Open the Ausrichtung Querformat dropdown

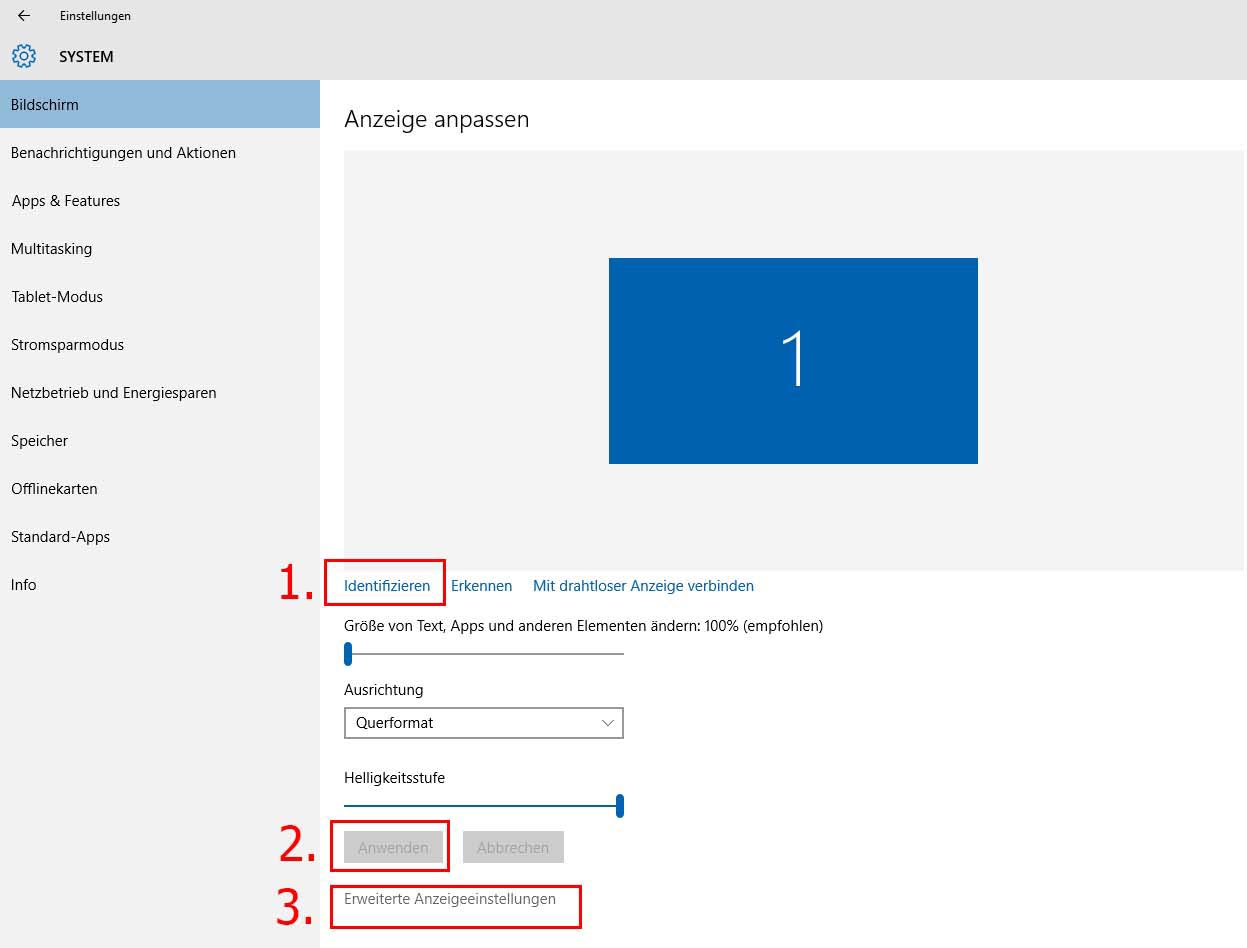[x=484, y=723]
